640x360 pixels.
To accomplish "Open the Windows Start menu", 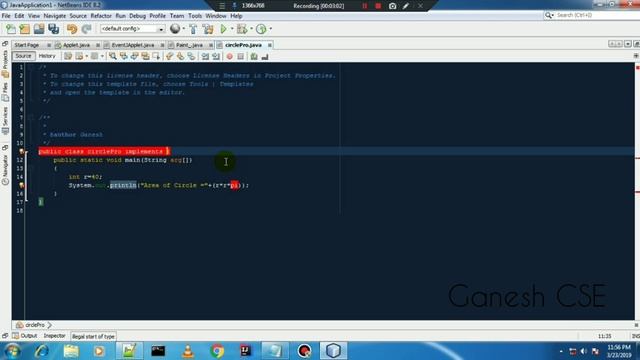I will point(12,351).
